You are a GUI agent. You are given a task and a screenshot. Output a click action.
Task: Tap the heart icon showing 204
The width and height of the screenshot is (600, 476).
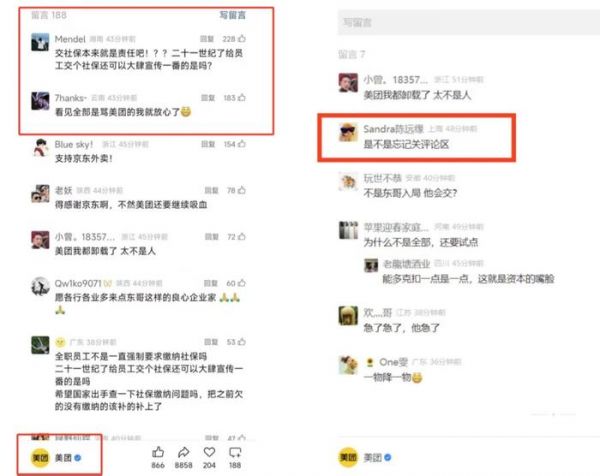click(209, 452)
